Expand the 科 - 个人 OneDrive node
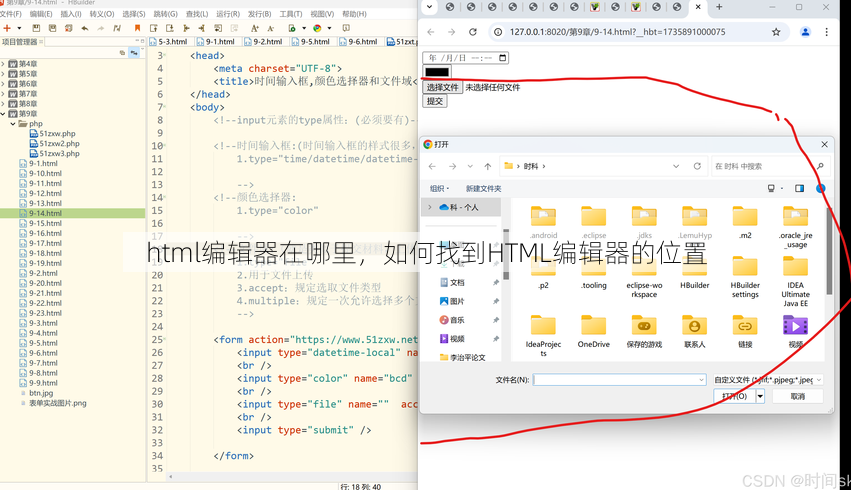The height and width of the screenshot is (490, 851). click(430, 207)
